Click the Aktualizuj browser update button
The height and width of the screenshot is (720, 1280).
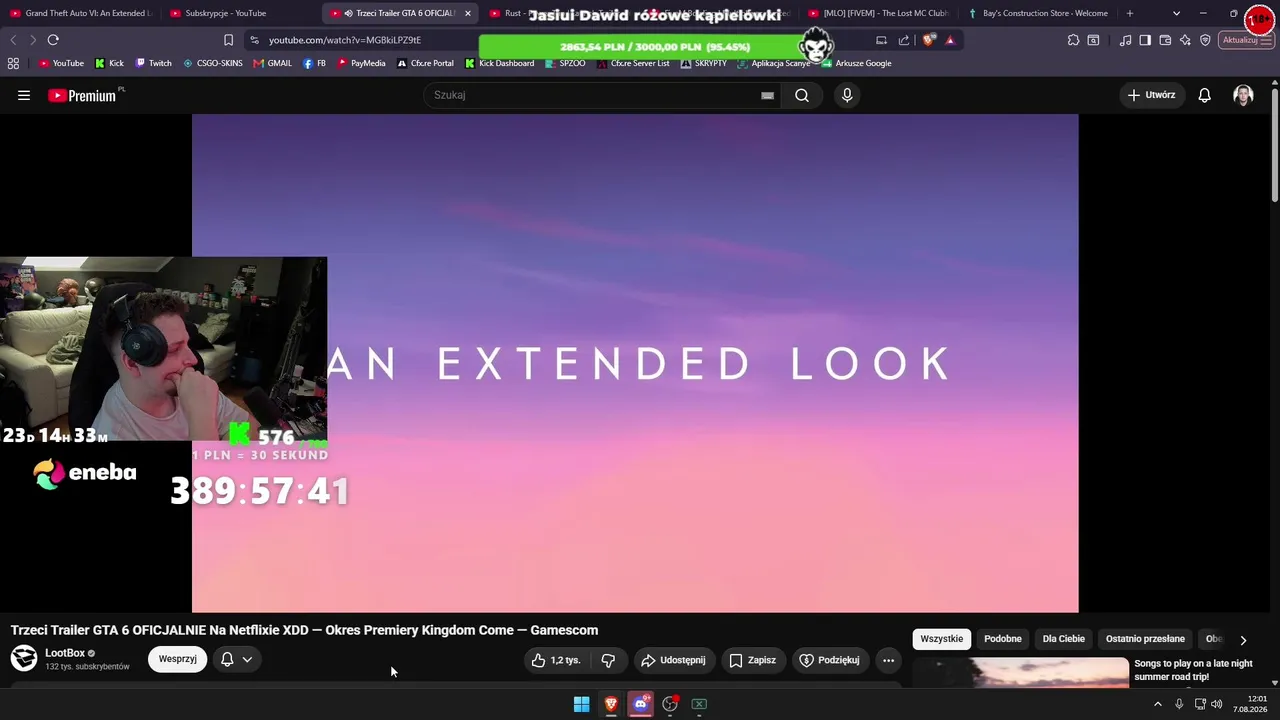(1245, 40)
